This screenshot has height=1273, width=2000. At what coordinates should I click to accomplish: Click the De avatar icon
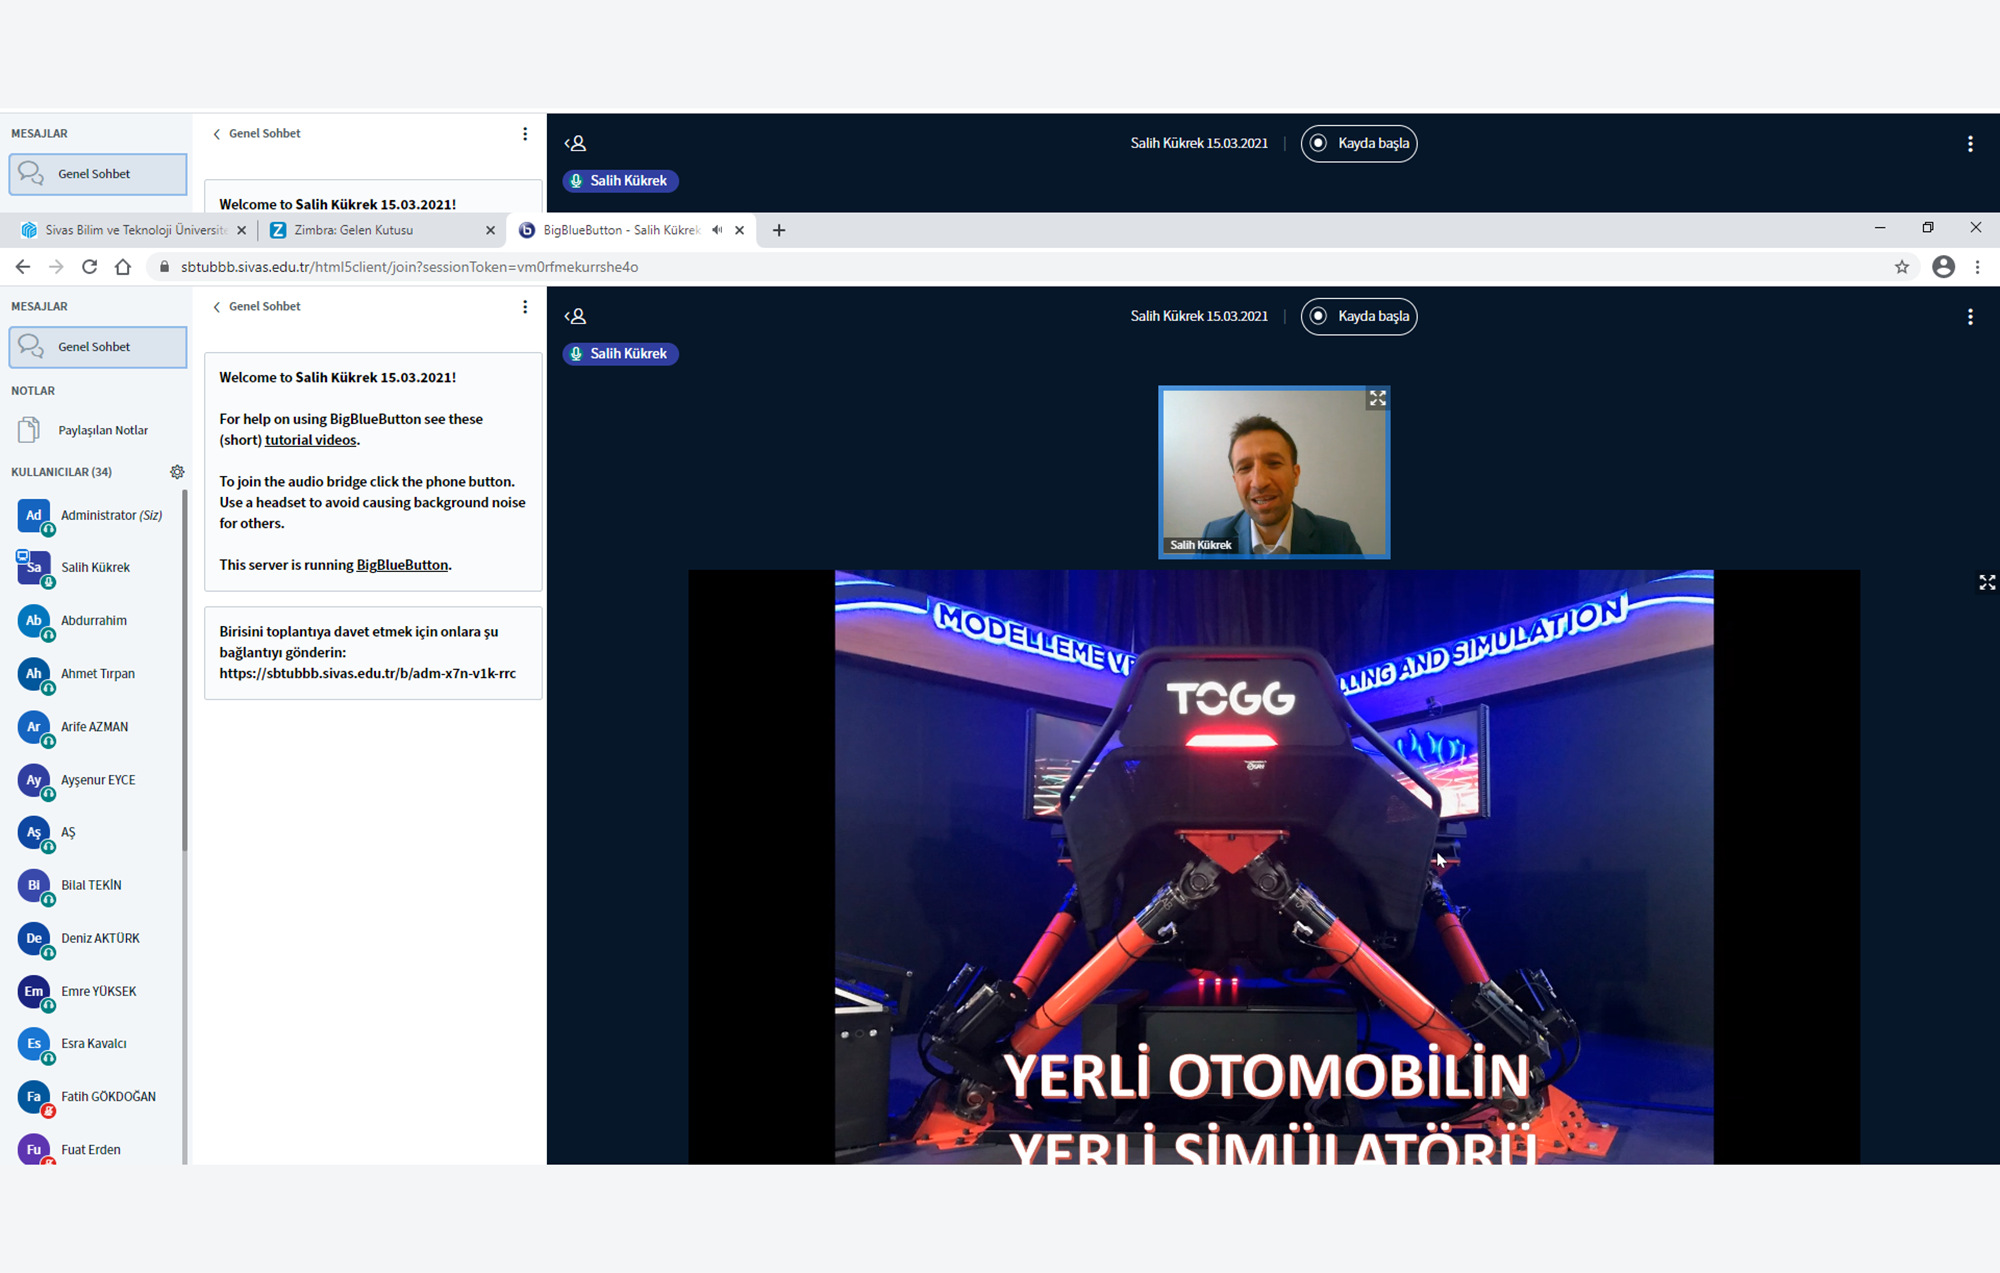(34, 938)
